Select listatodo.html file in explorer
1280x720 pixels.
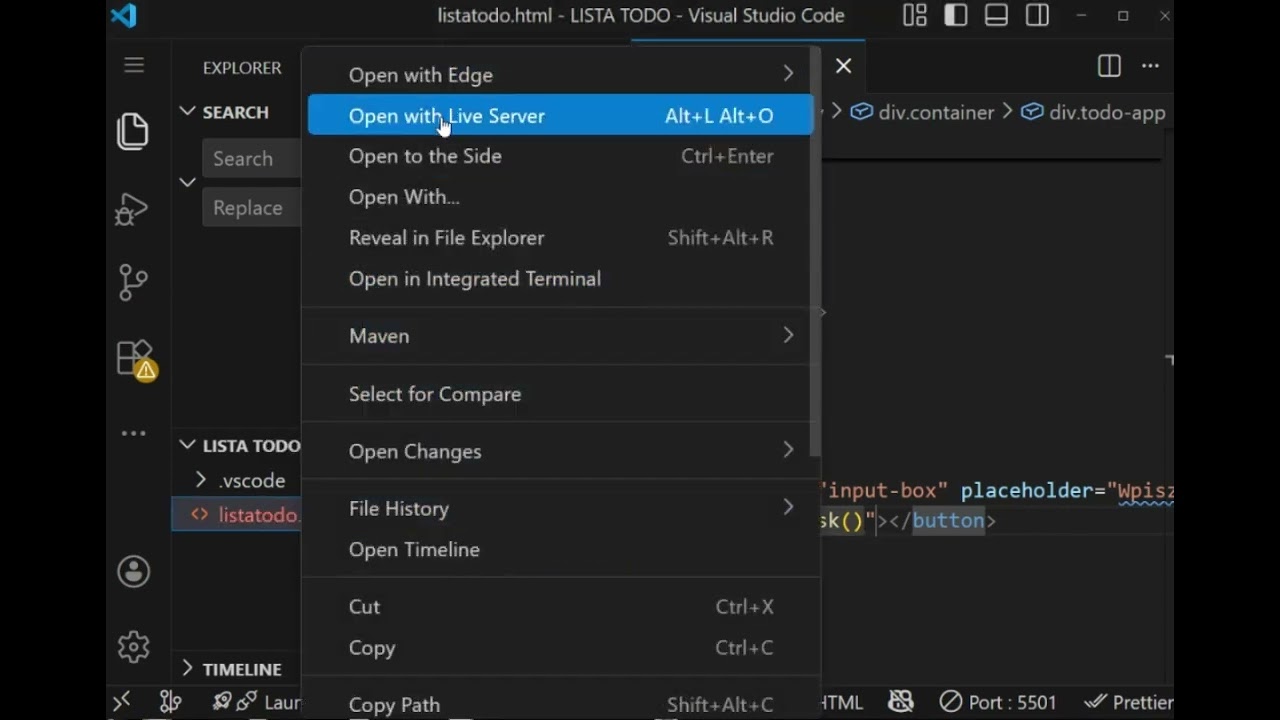coord(237,515)
